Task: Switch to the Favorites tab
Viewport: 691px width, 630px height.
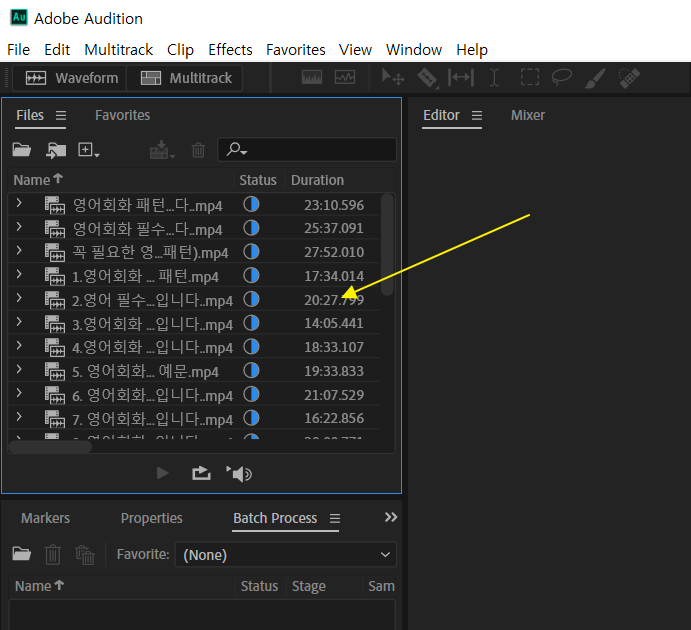Action: tap(123, 115)
